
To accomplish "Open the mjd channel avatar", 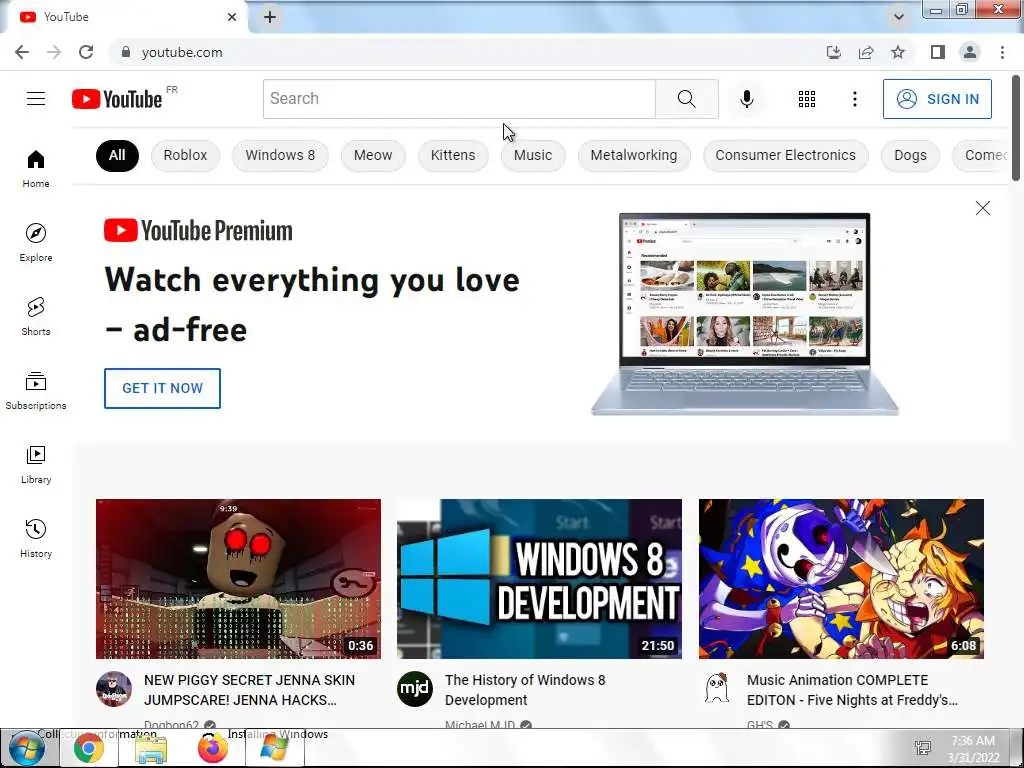I will point(415,688).
